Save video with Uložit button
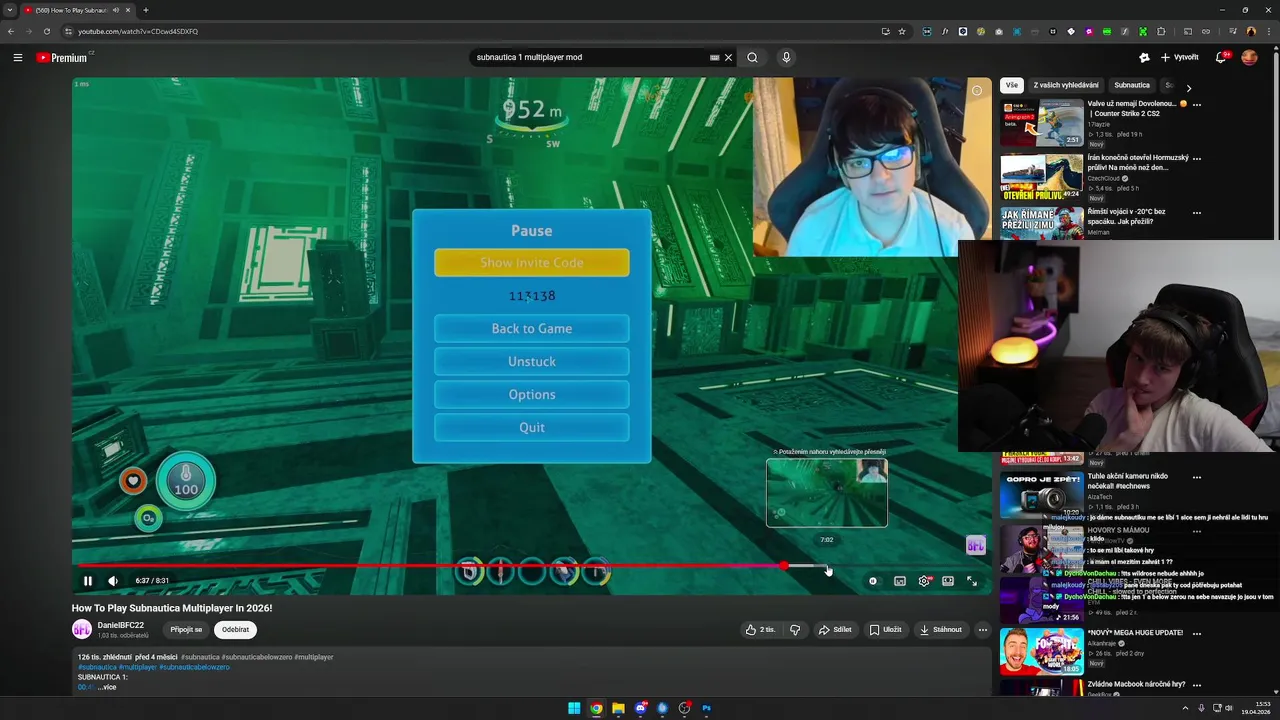 (x=885, y=630)
